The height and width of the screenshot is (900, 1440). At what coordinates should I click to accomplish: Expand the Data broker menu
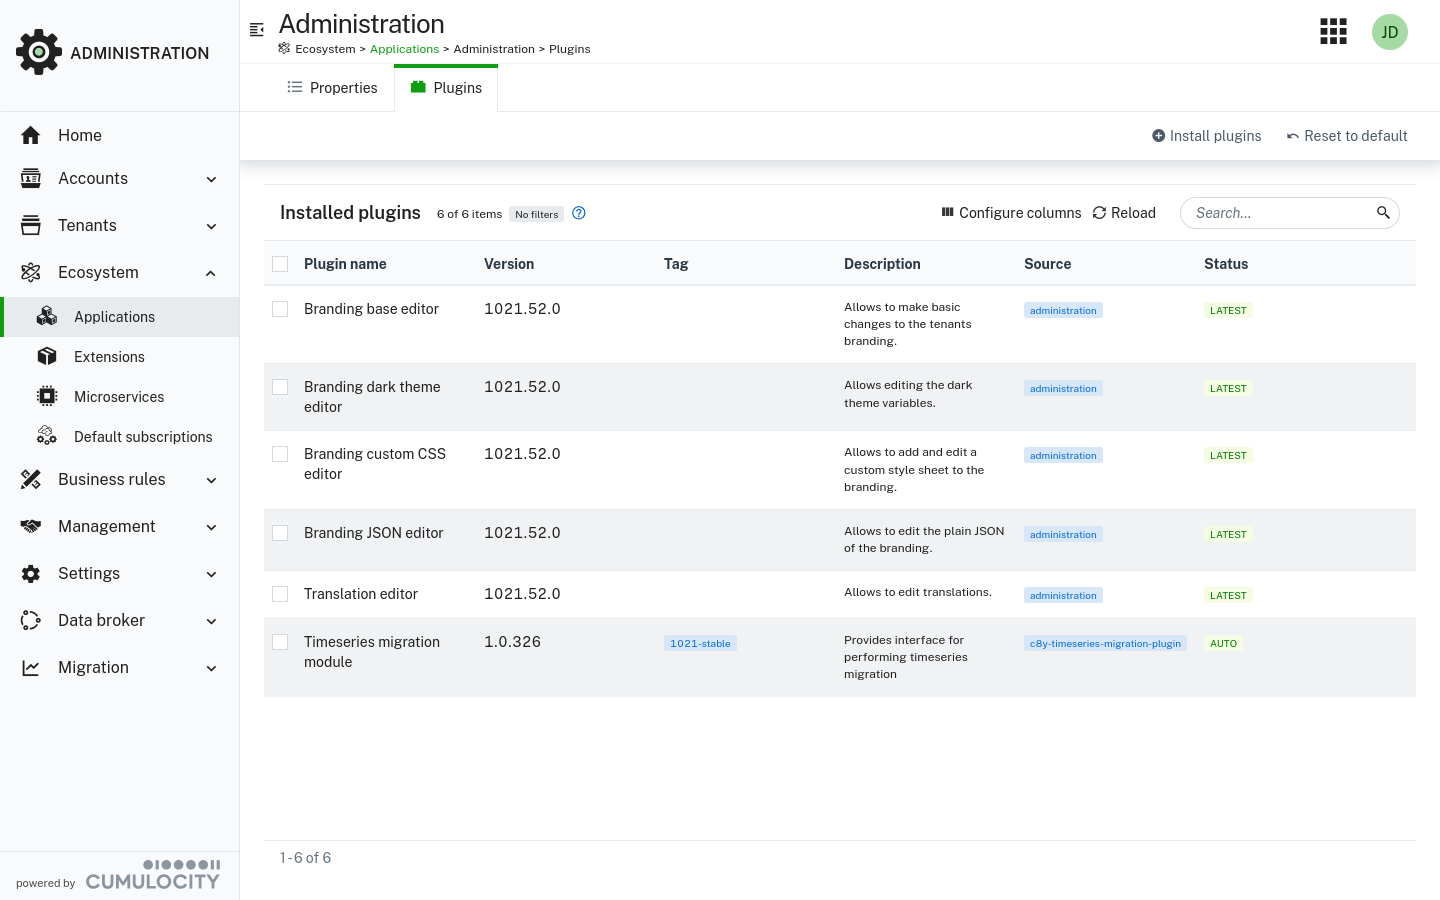(211, 621)
